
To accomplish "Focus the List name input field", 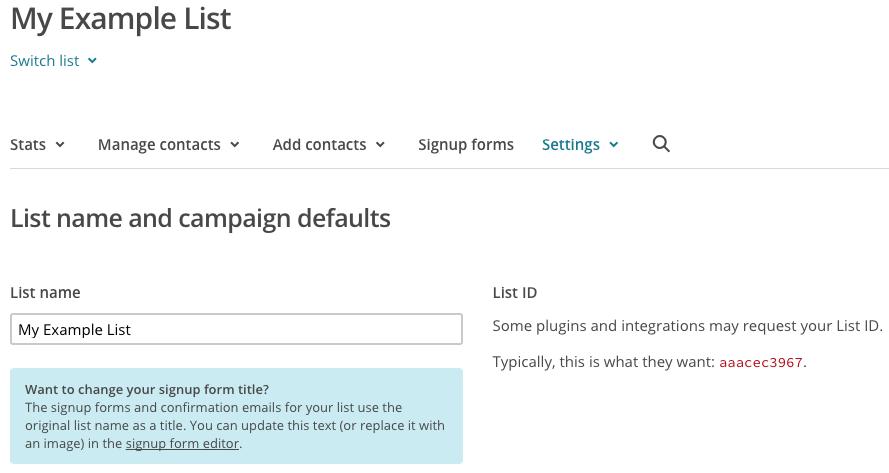I will (x=236, y=329).
